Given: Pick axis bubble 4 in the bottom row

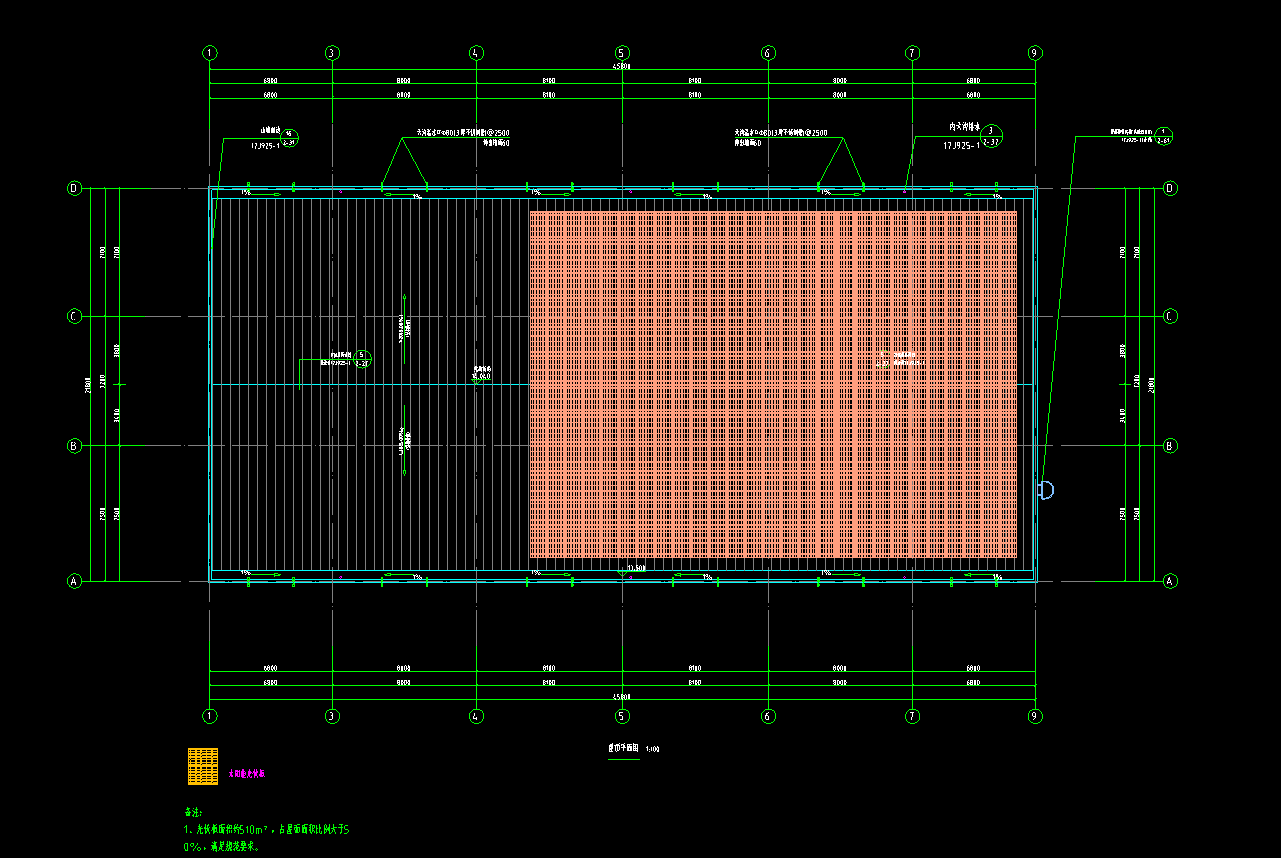Looking at the screenshot, I should (x=476, y=716).
